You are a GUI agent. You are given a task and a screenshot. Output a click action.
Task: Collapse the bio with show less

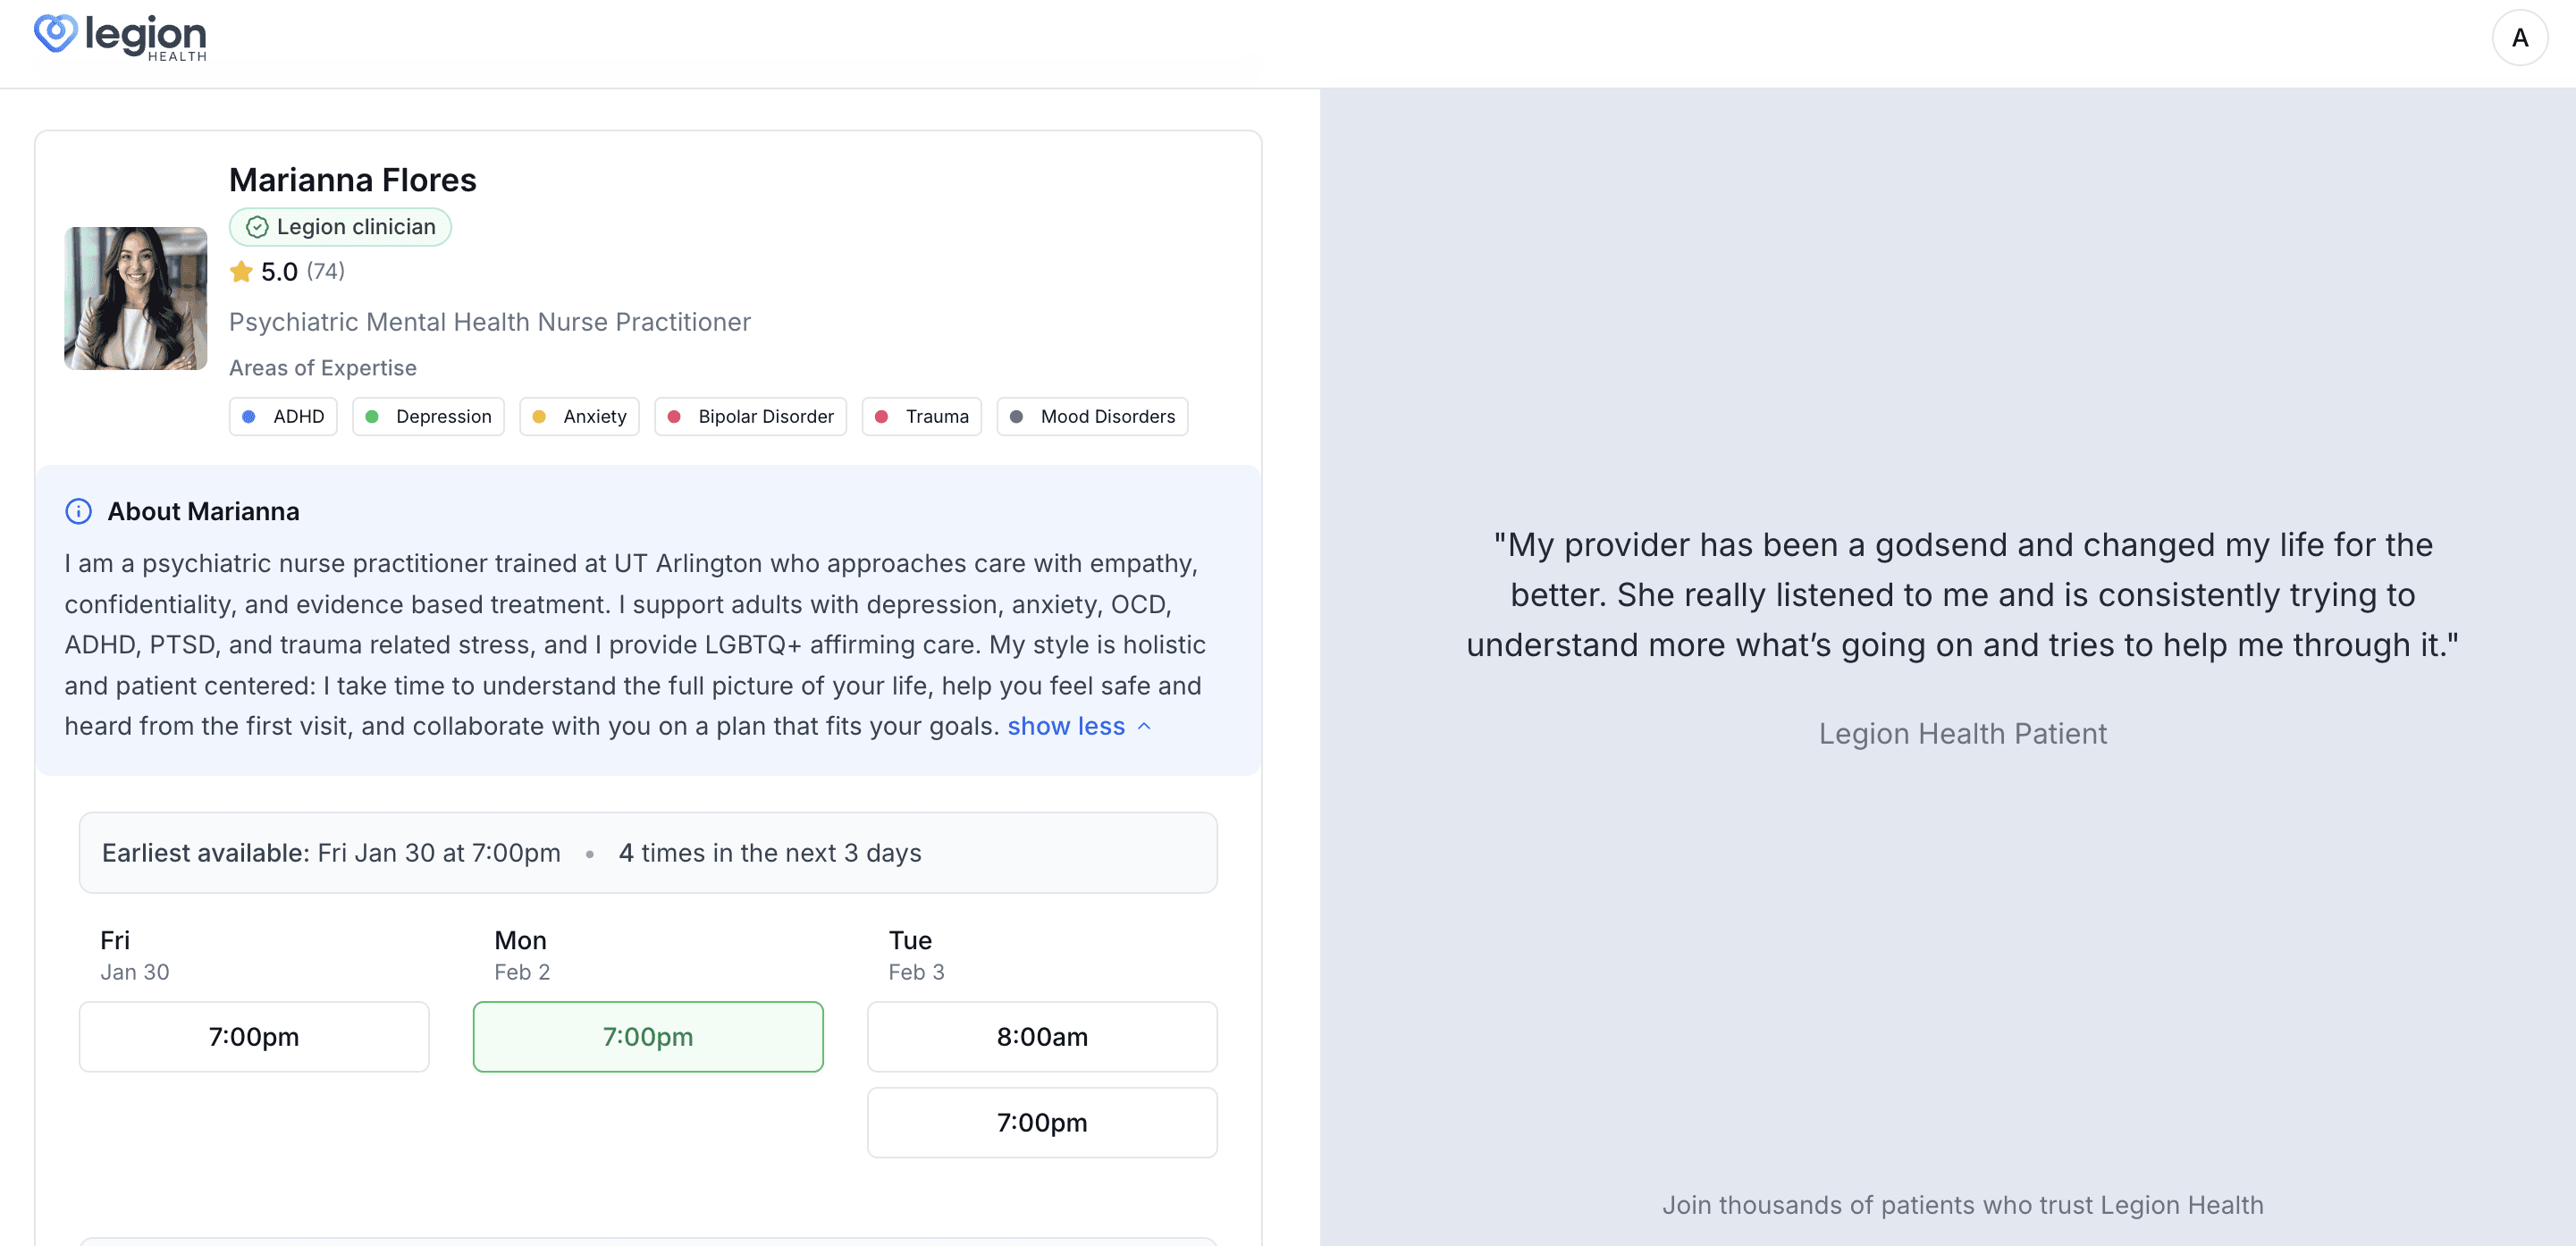coord(1065,726)
